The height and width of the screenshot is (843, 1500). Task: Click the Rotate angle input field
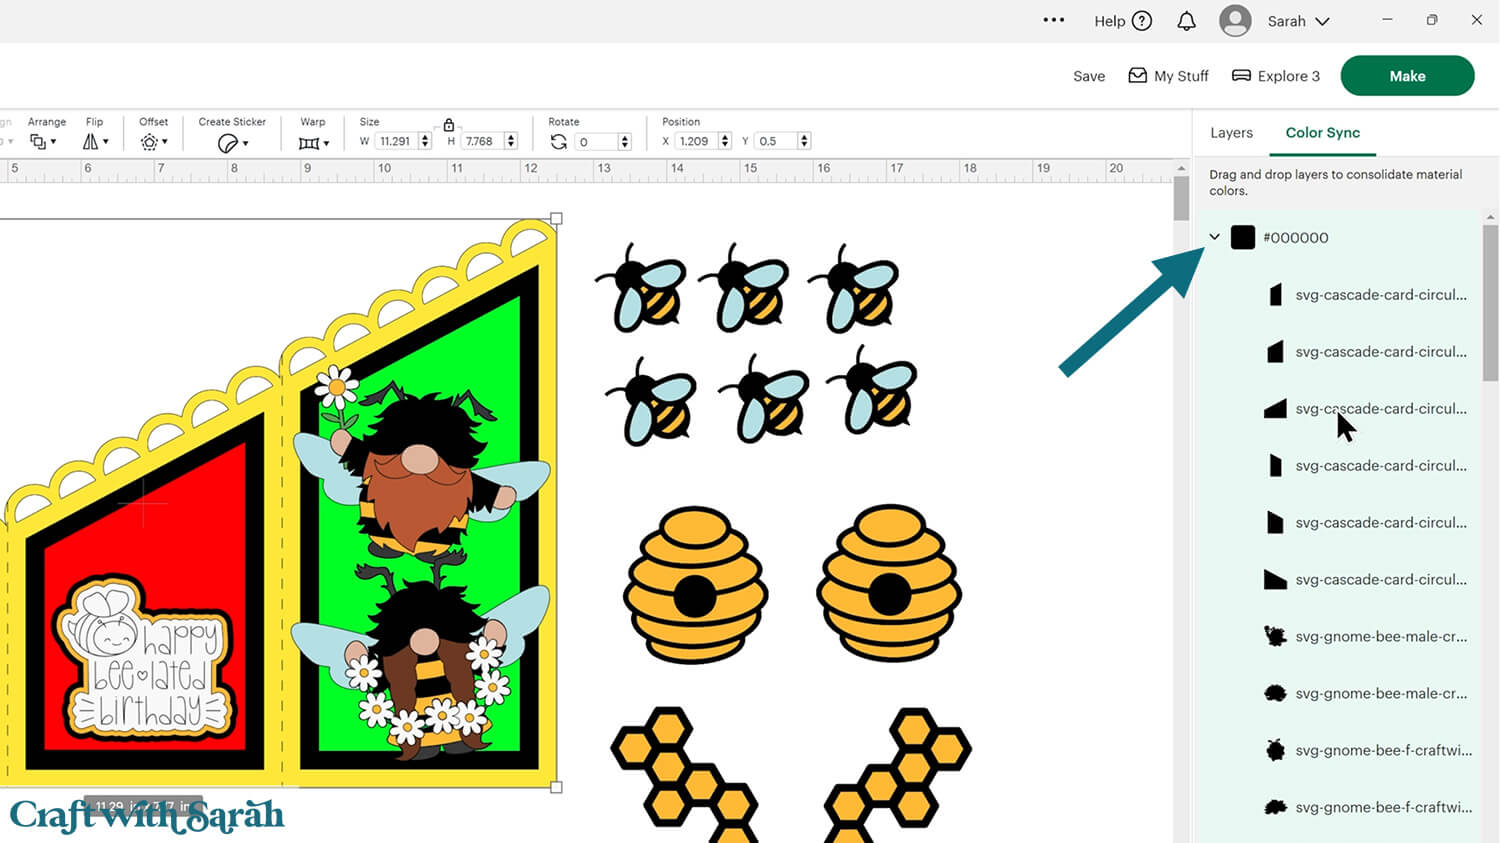(x=597, y=141)
